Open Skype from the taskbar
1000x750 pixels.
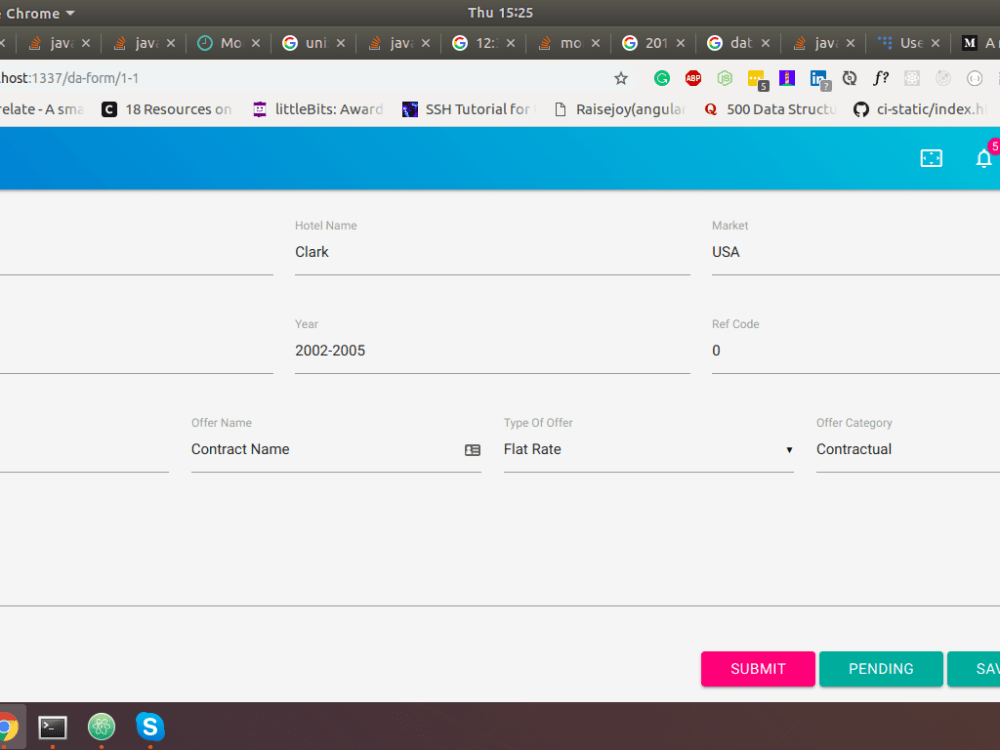150,726
